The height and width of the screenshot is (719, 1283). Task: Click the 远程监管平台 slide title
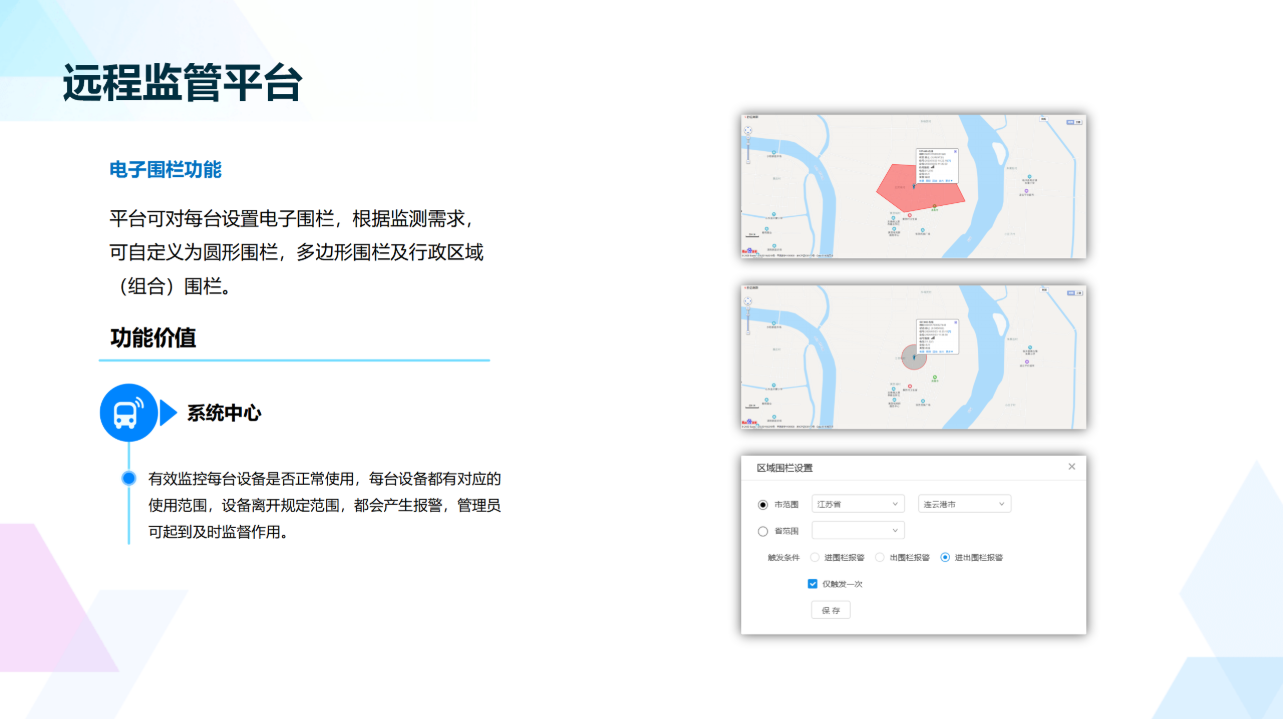182,82
